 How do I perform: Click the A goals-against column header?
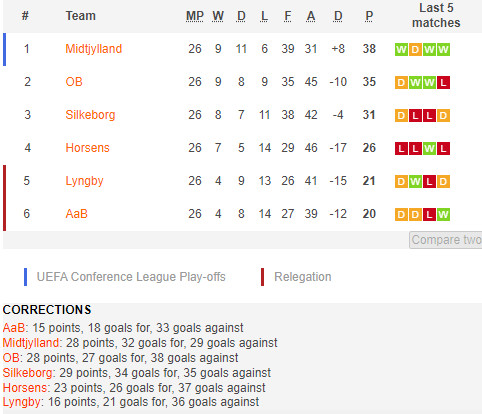pos(311,16)
